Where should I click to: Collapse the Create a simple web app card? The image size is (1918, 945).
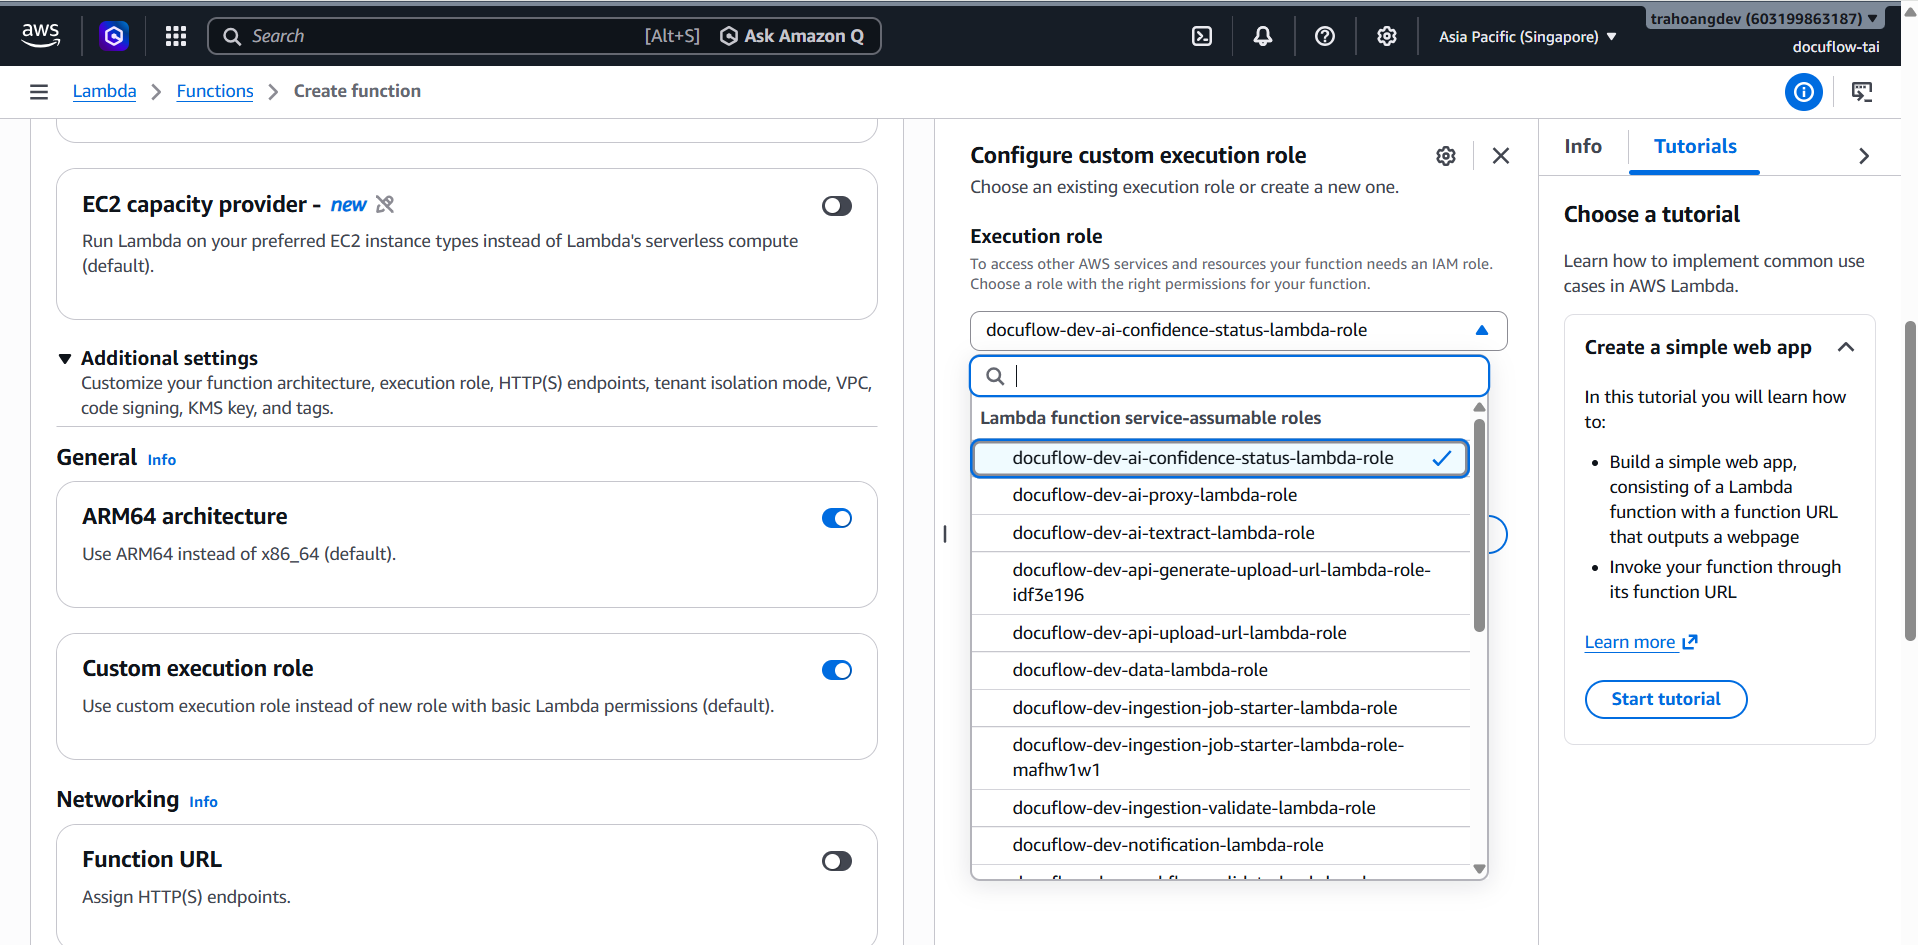(1846, 347)
